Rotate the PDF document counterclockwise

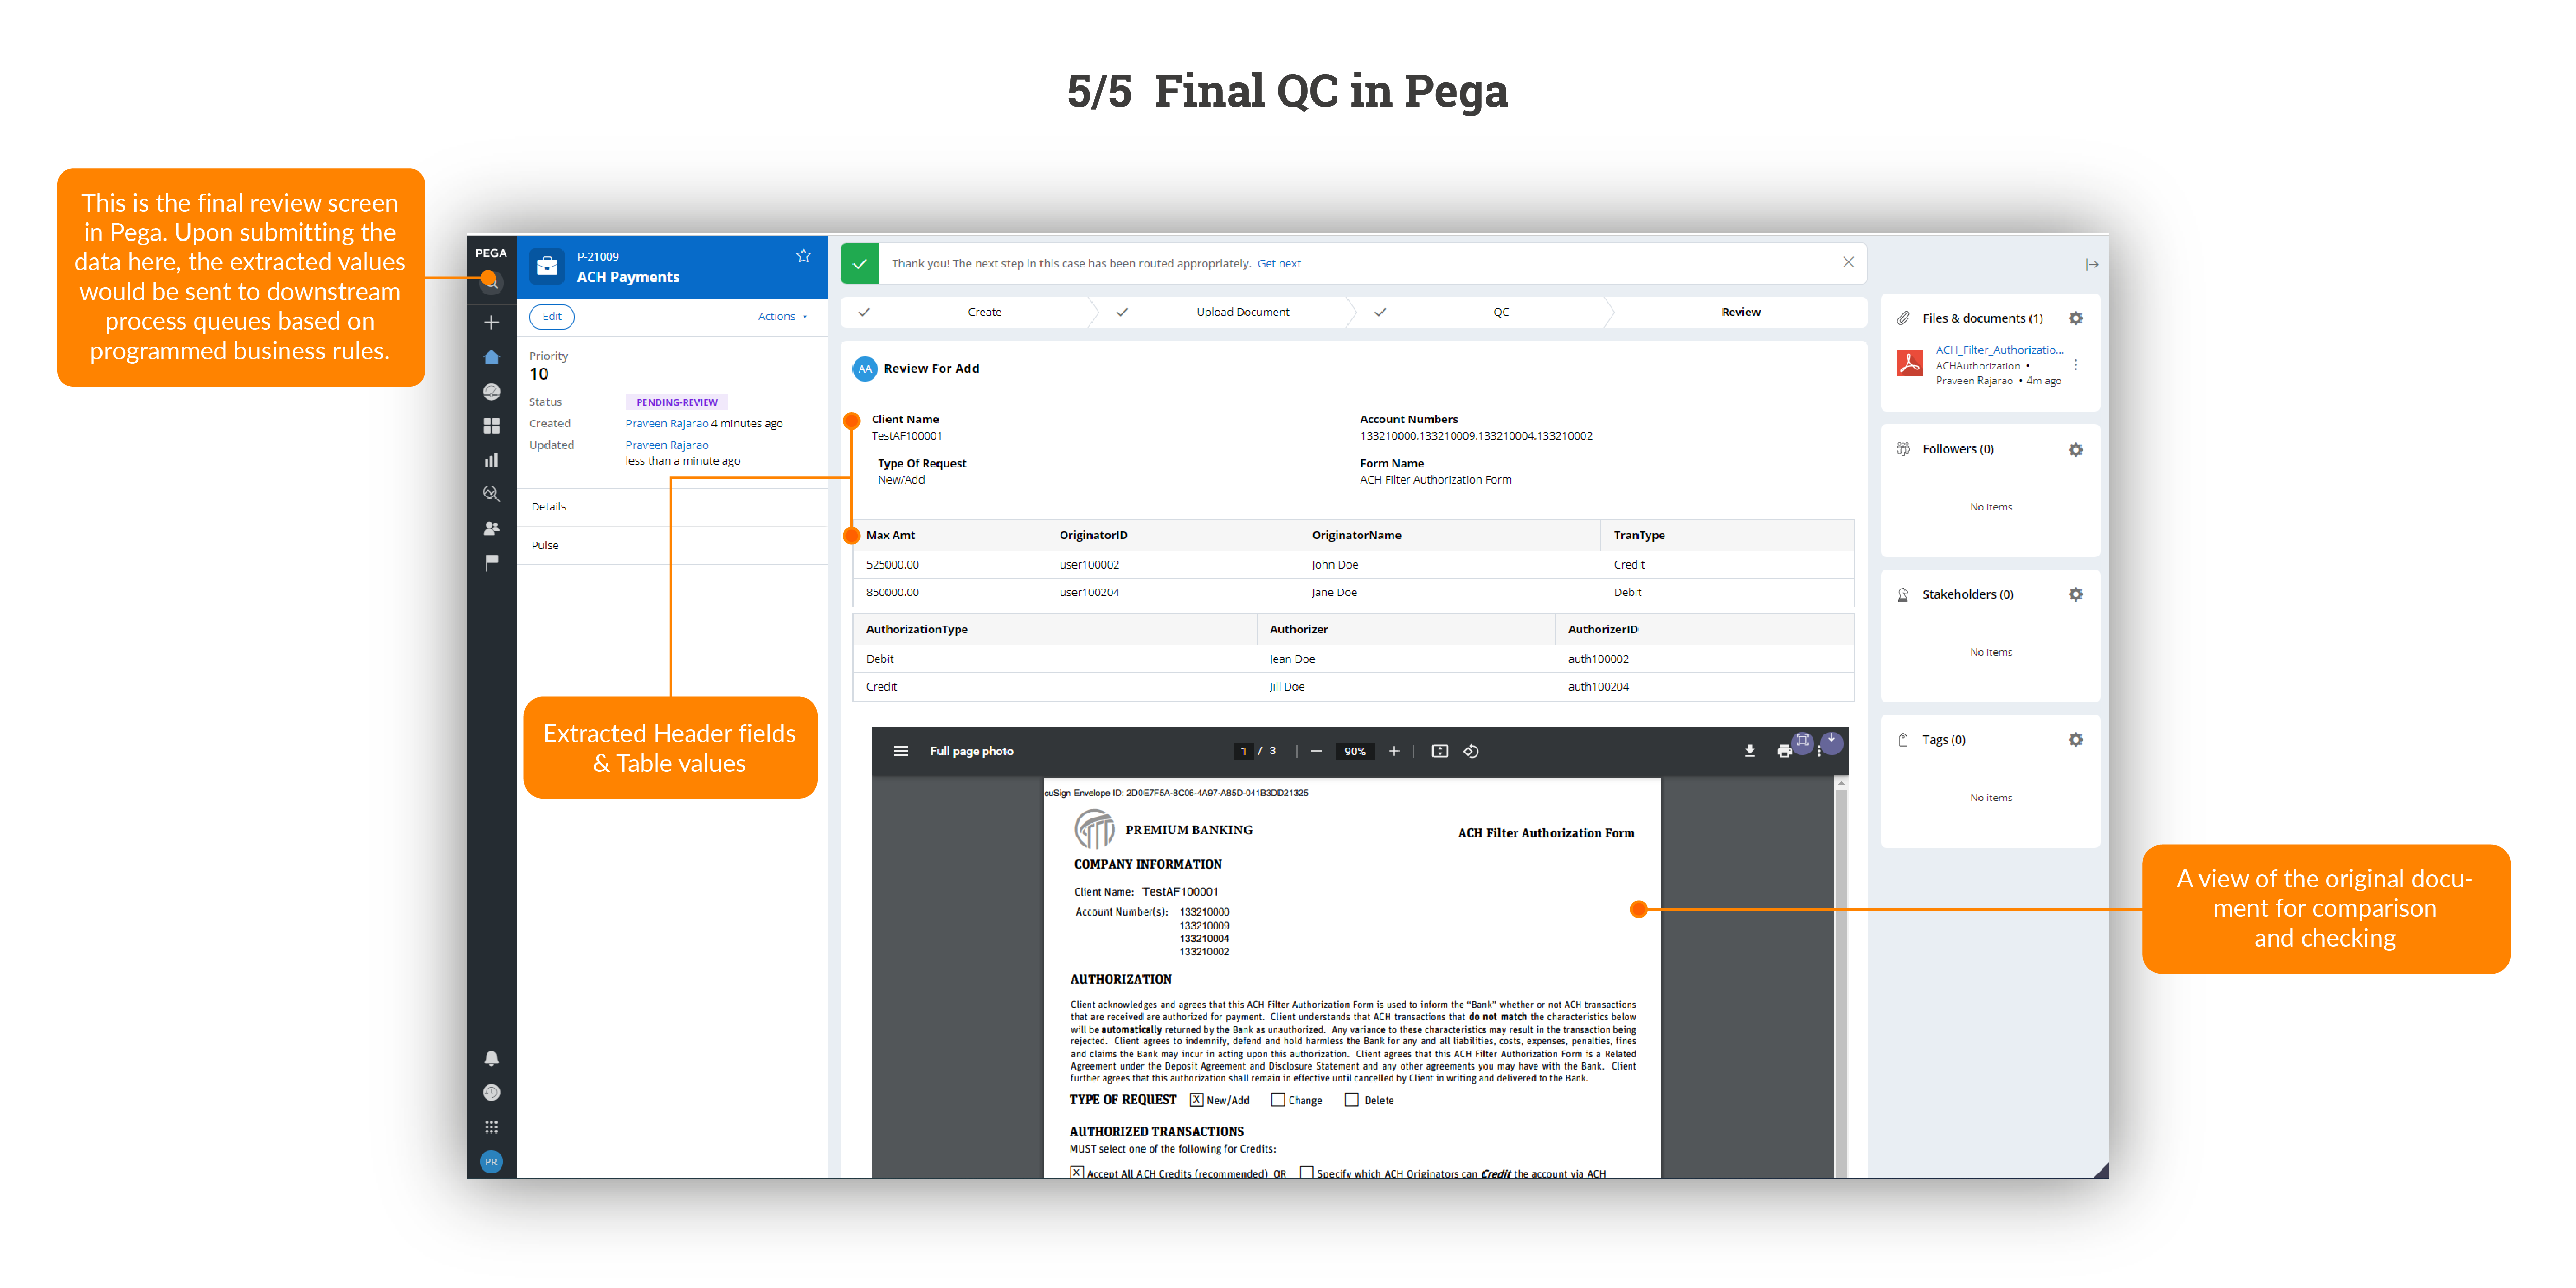pos(1471,751)
